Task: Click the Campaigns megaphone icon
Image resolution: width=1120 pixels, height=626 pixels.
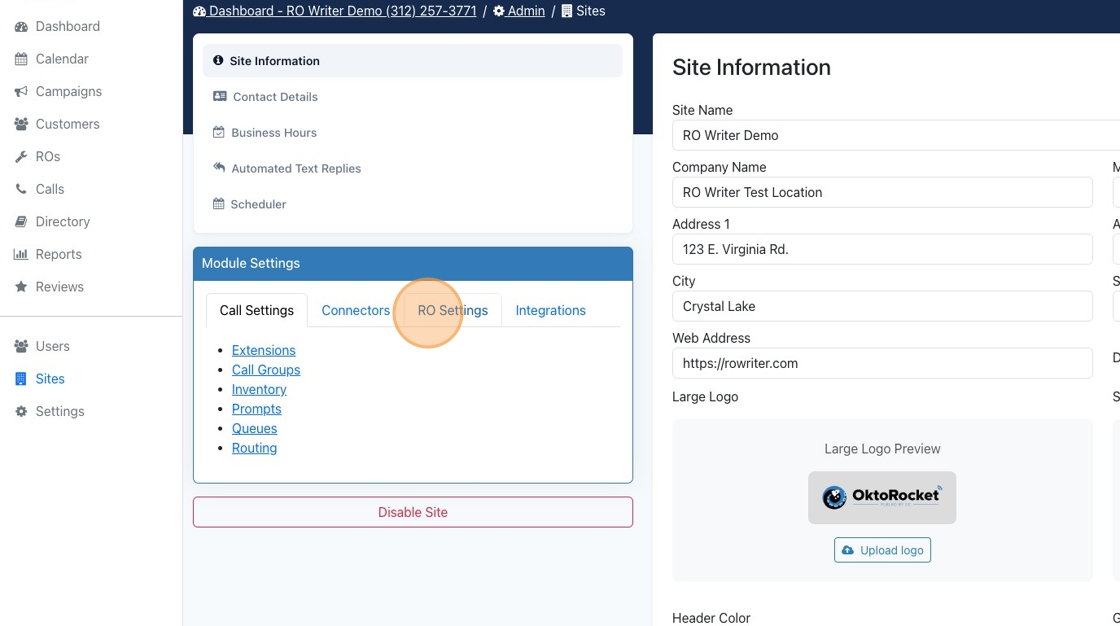Action: (x=21, y=91)
